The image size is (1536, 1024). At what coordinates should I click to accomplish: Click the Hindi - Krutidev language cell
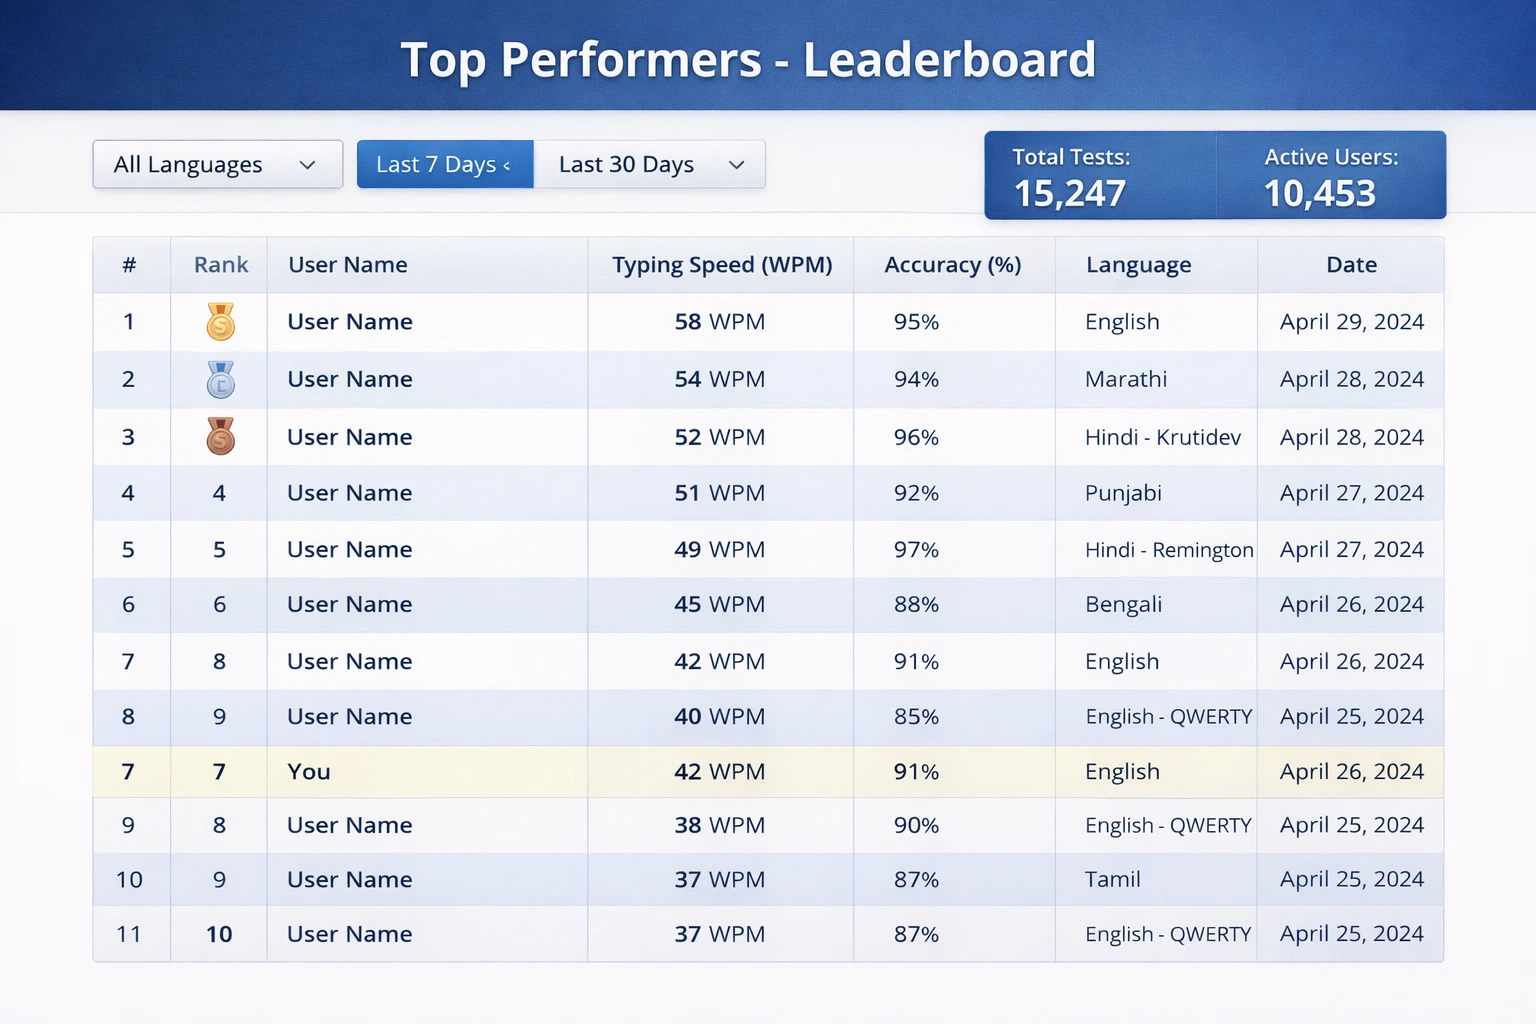(1163, 437)
